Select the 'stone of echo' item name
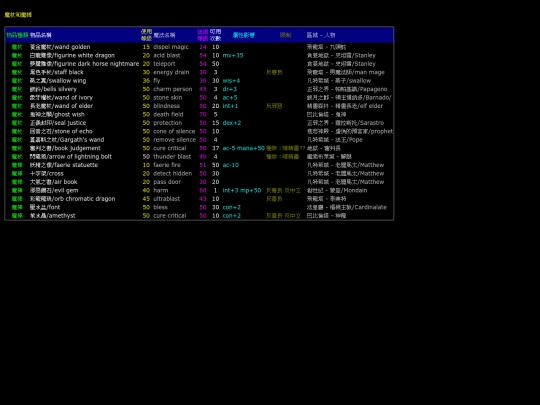Screen dimensions: 540x405 pos(61,131)
